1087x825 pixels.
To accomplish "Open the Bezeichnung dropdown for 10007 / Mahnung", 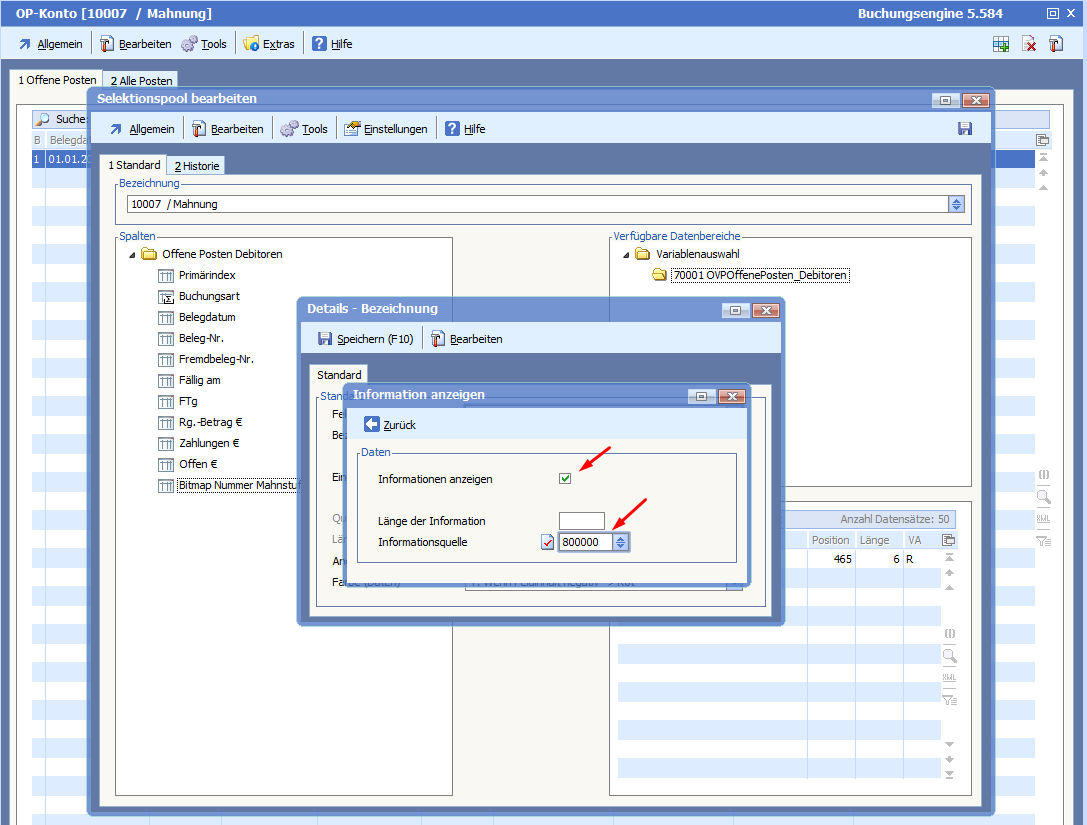I will 956,204.
